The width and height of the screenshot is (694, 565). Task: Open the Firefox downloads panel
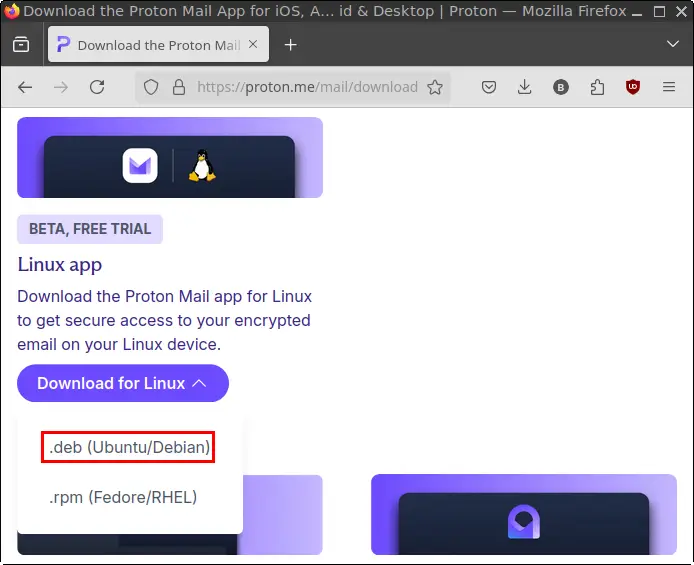524,87
